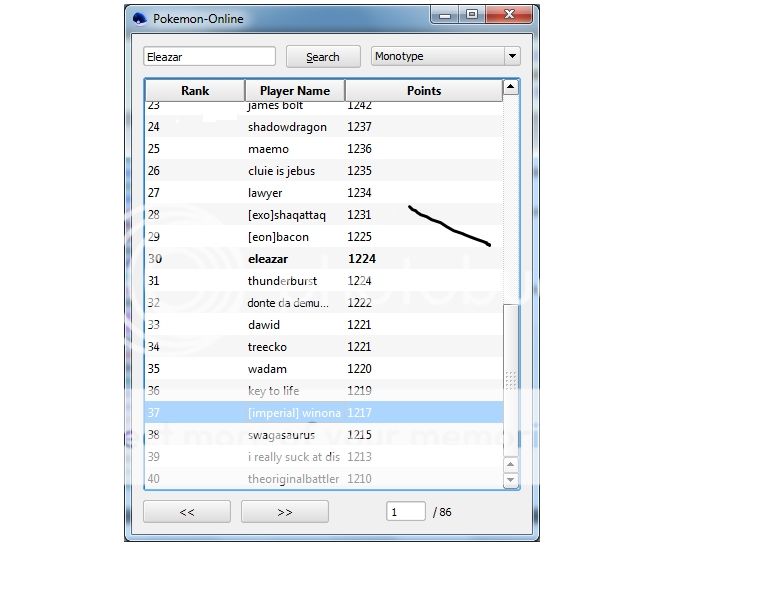Go to previous page with << button
The height and width of the screenshot is (614, 768).
(187, 512)
